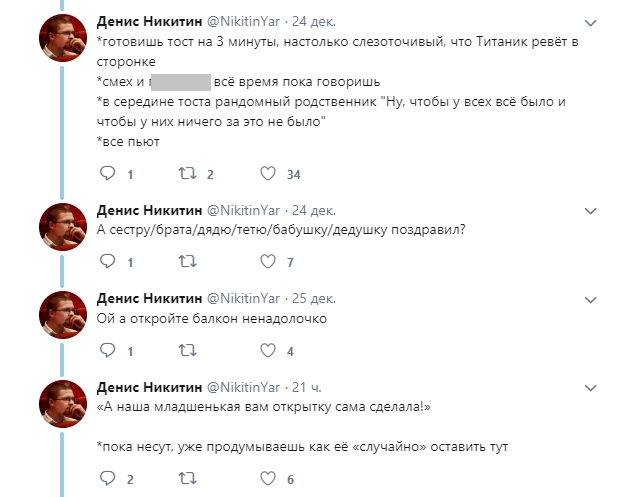
Task: Reply to the handmade postcard tweet
Action: pos(110,479)
